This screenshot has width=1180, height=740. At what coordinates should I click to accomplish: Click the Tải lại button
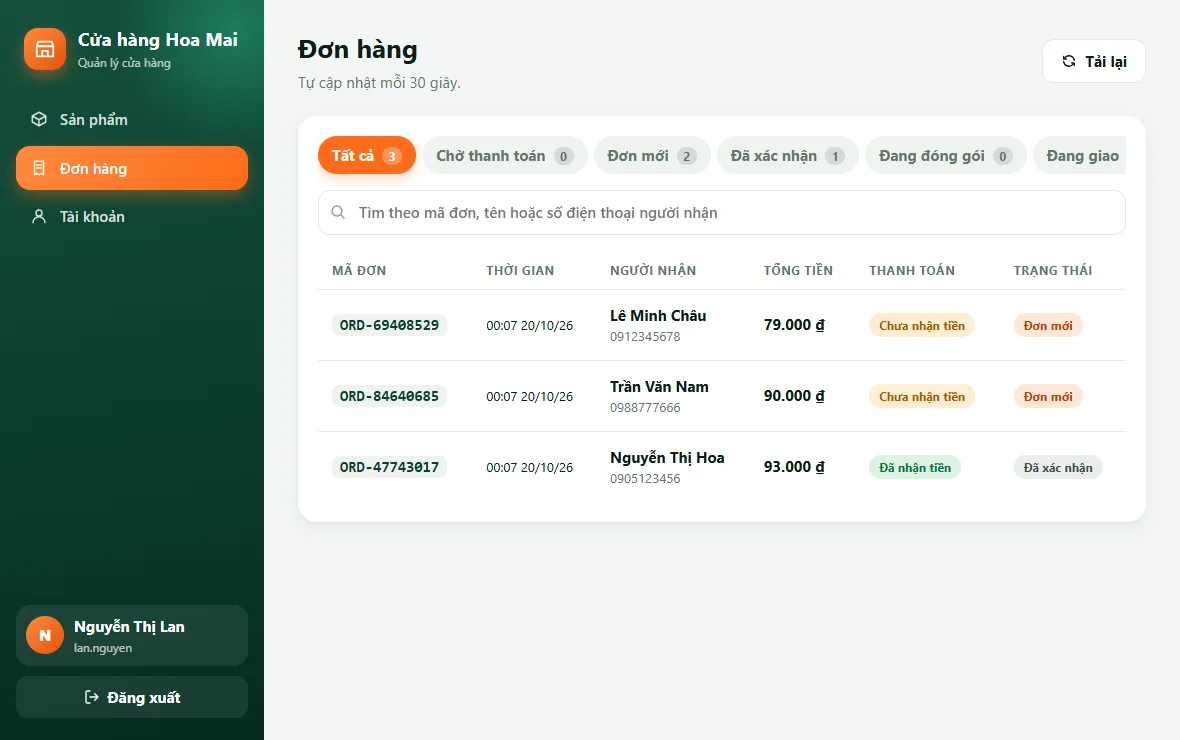coord(1093,61)
